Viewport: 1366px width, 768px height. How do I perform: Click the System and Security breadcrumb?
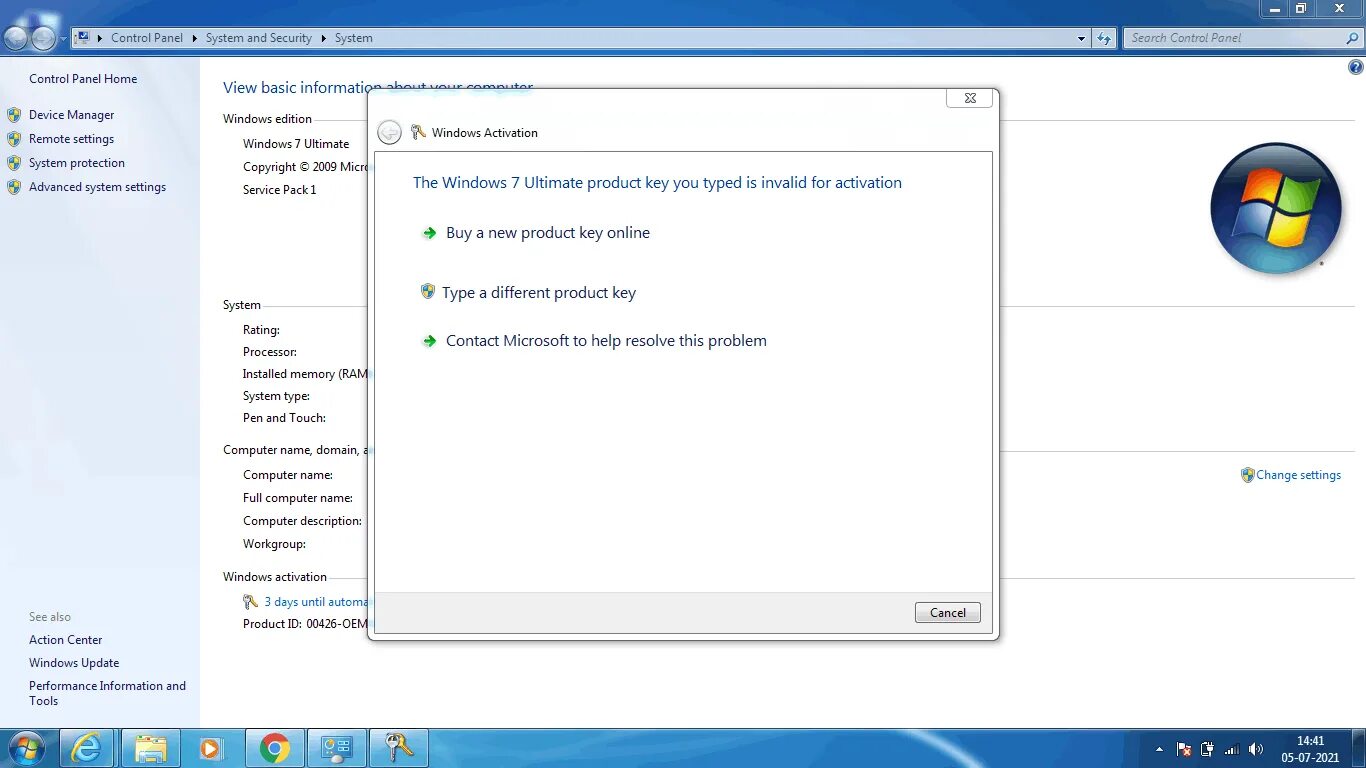click(259, 38)
